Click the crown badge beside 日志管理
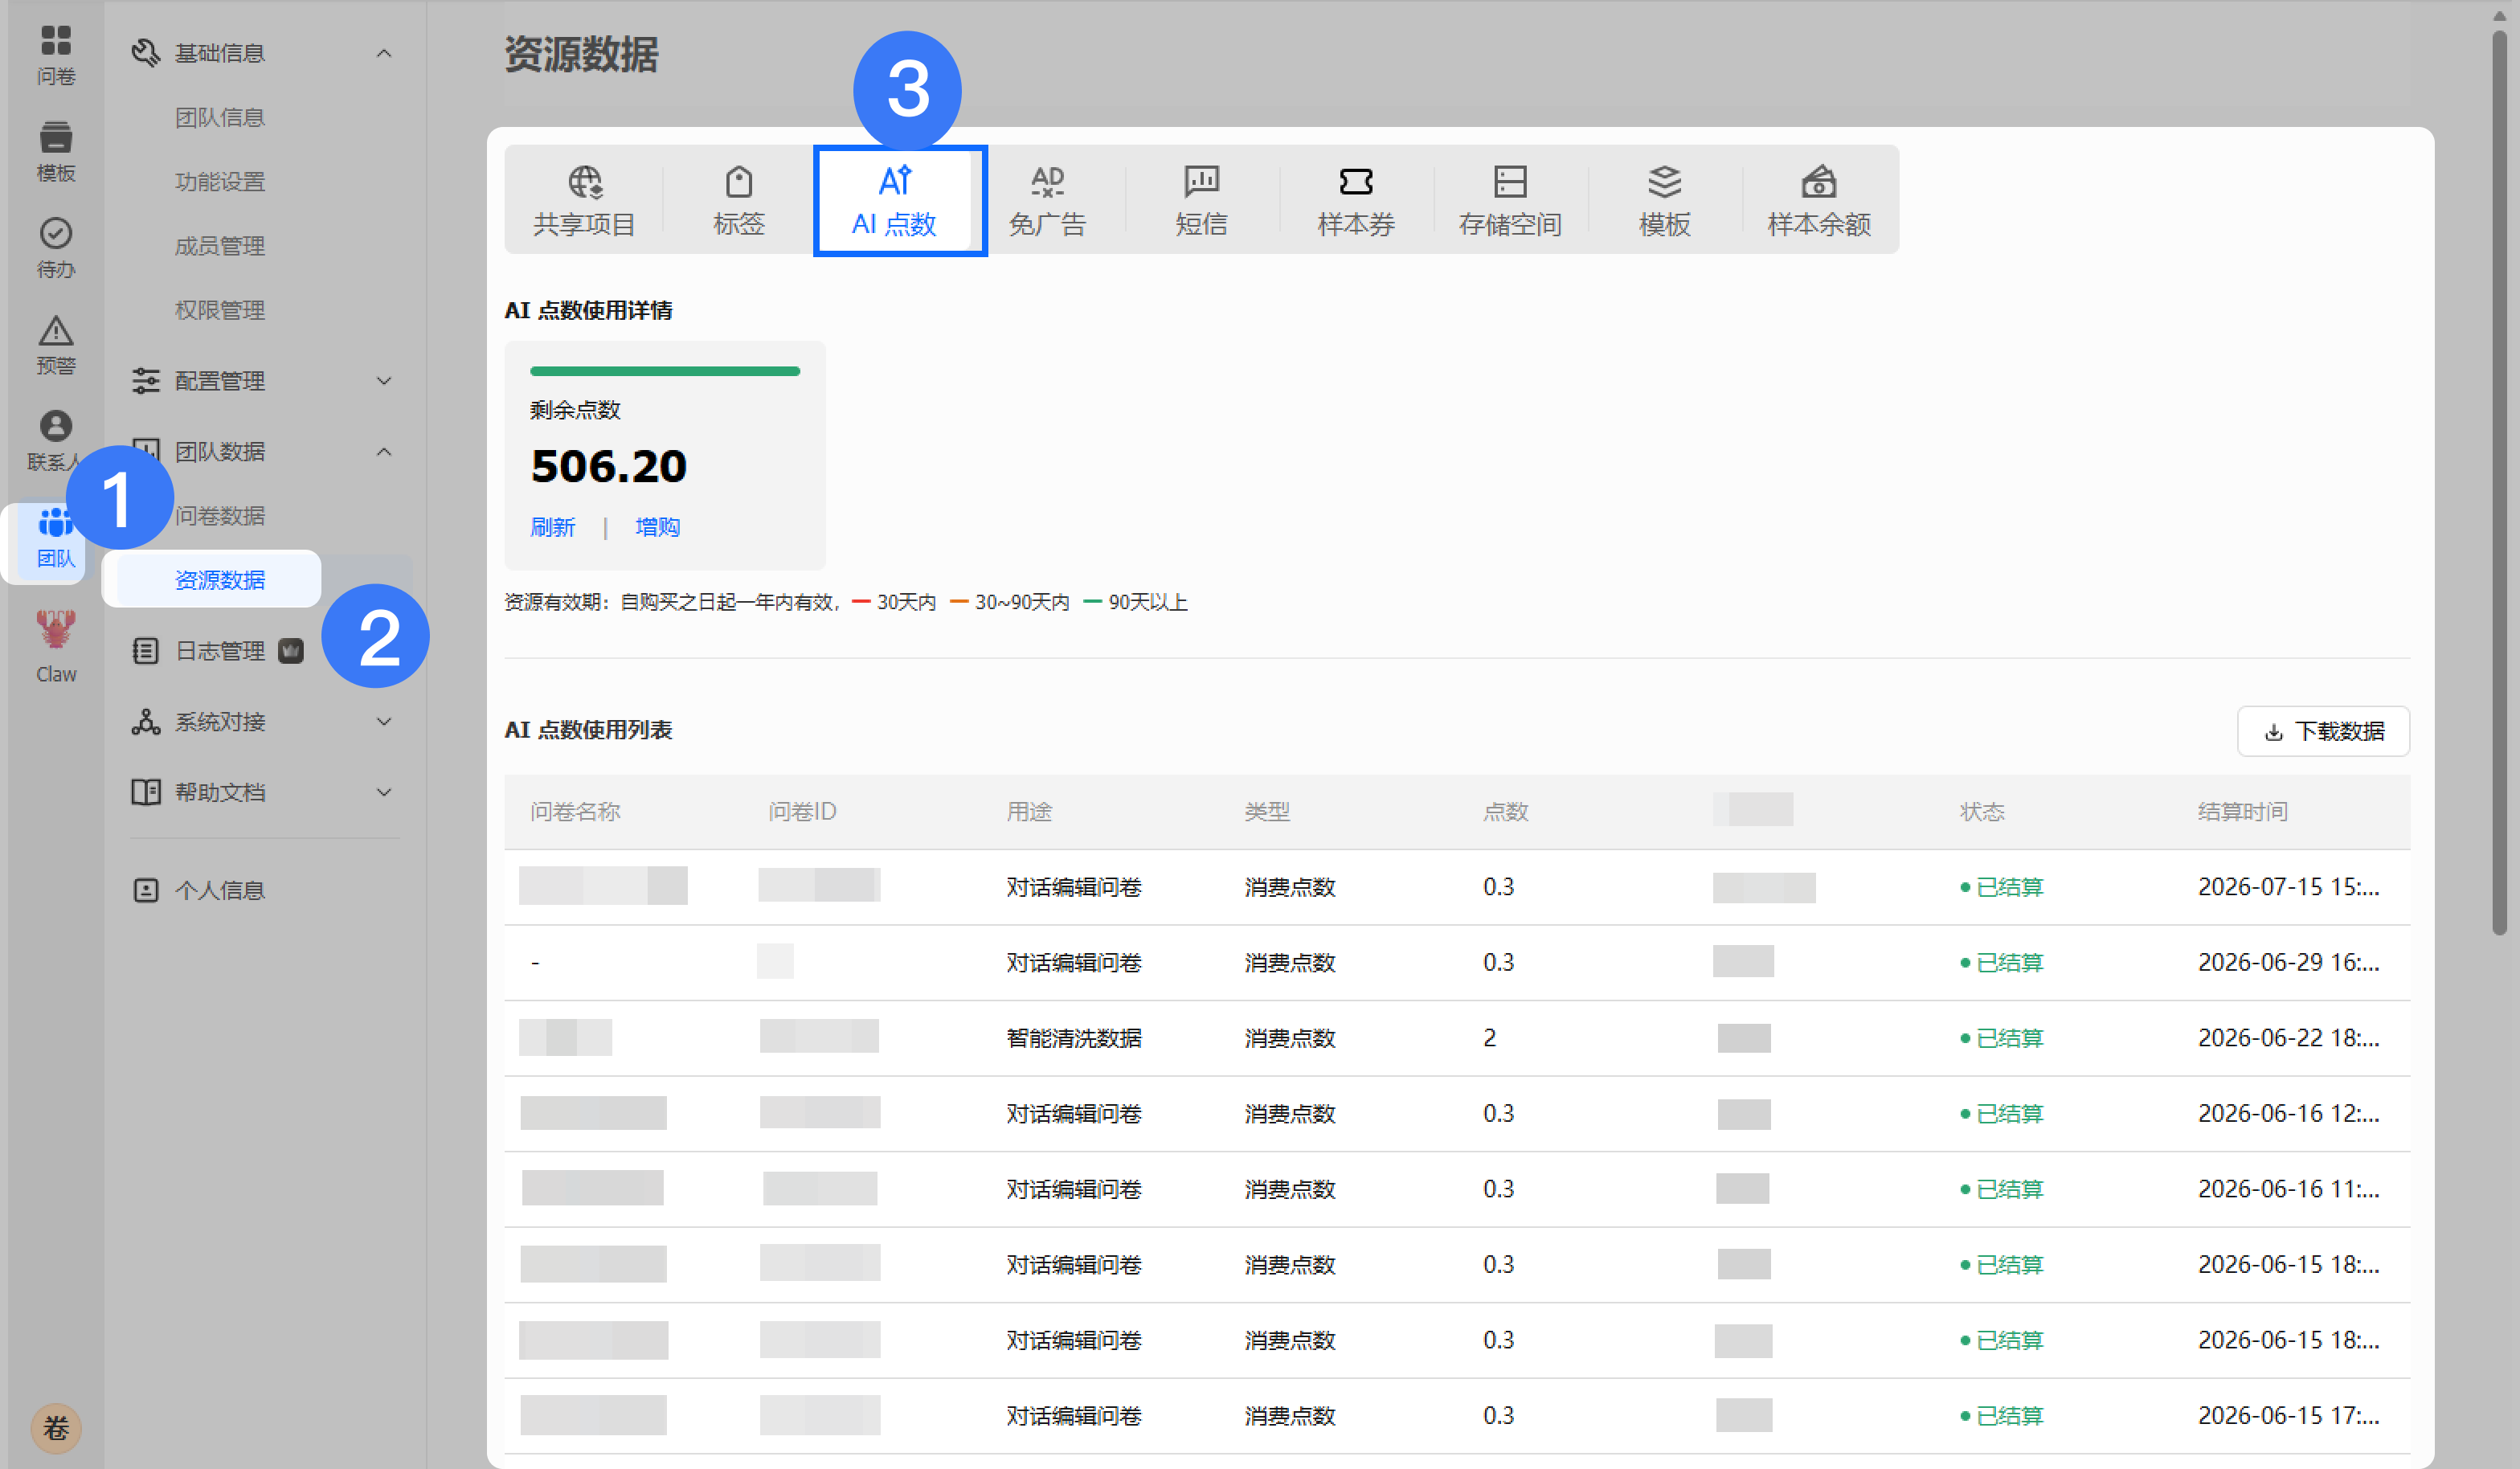Image resolution: width=2520 pixels, height=1469 pixels. (x=291, y=651)
